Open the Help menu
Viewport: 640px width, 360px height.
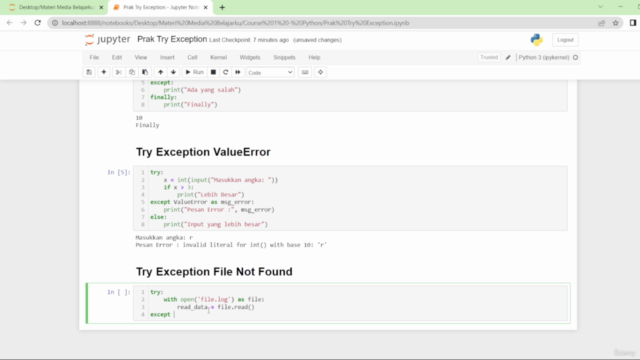[314, 58]
